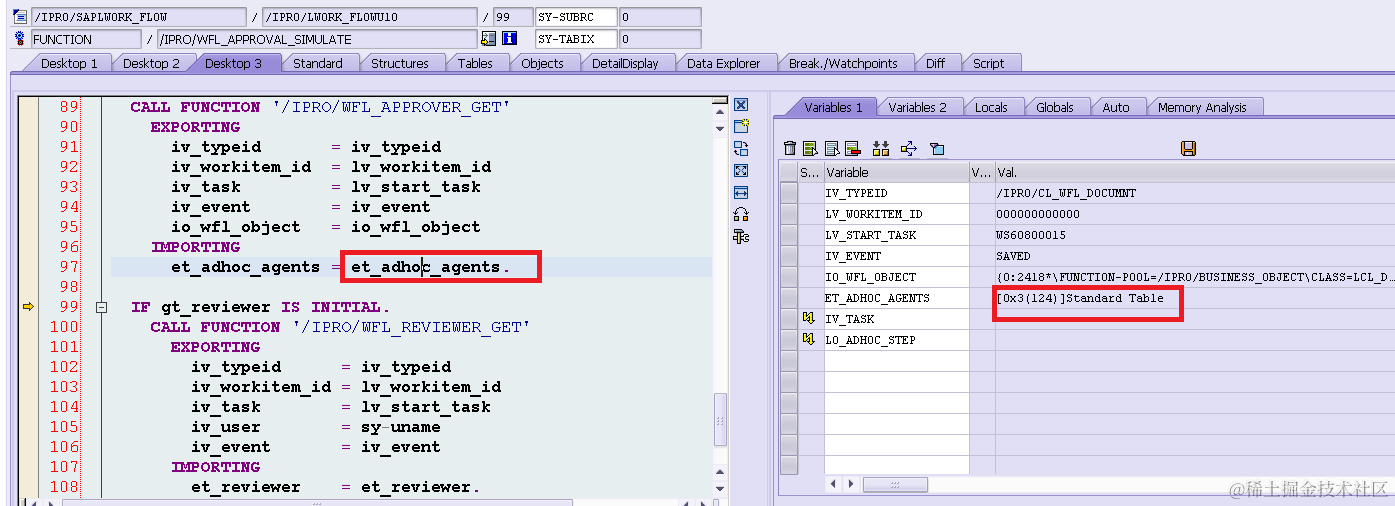The image size is (1395, 506).
Task: Switch to the Desktop 2 tab
Action: coord(151,63)
